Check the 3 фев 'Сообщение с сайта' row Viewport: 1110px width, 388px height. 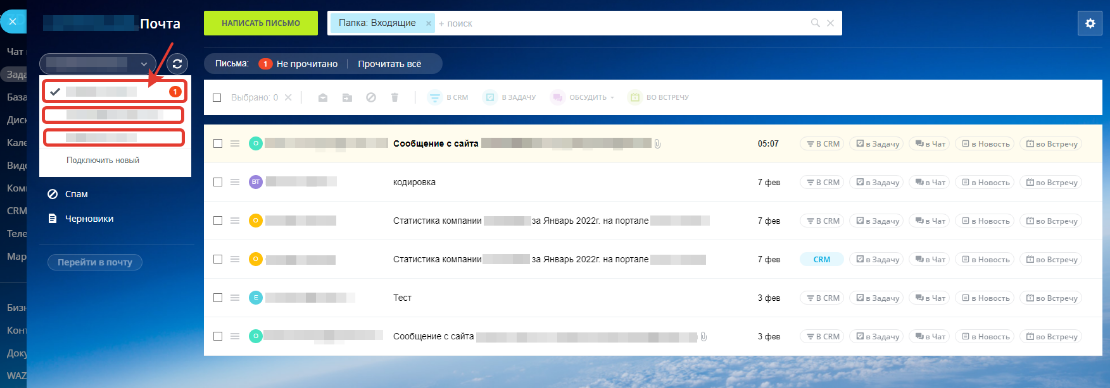(x=217, y=336)
